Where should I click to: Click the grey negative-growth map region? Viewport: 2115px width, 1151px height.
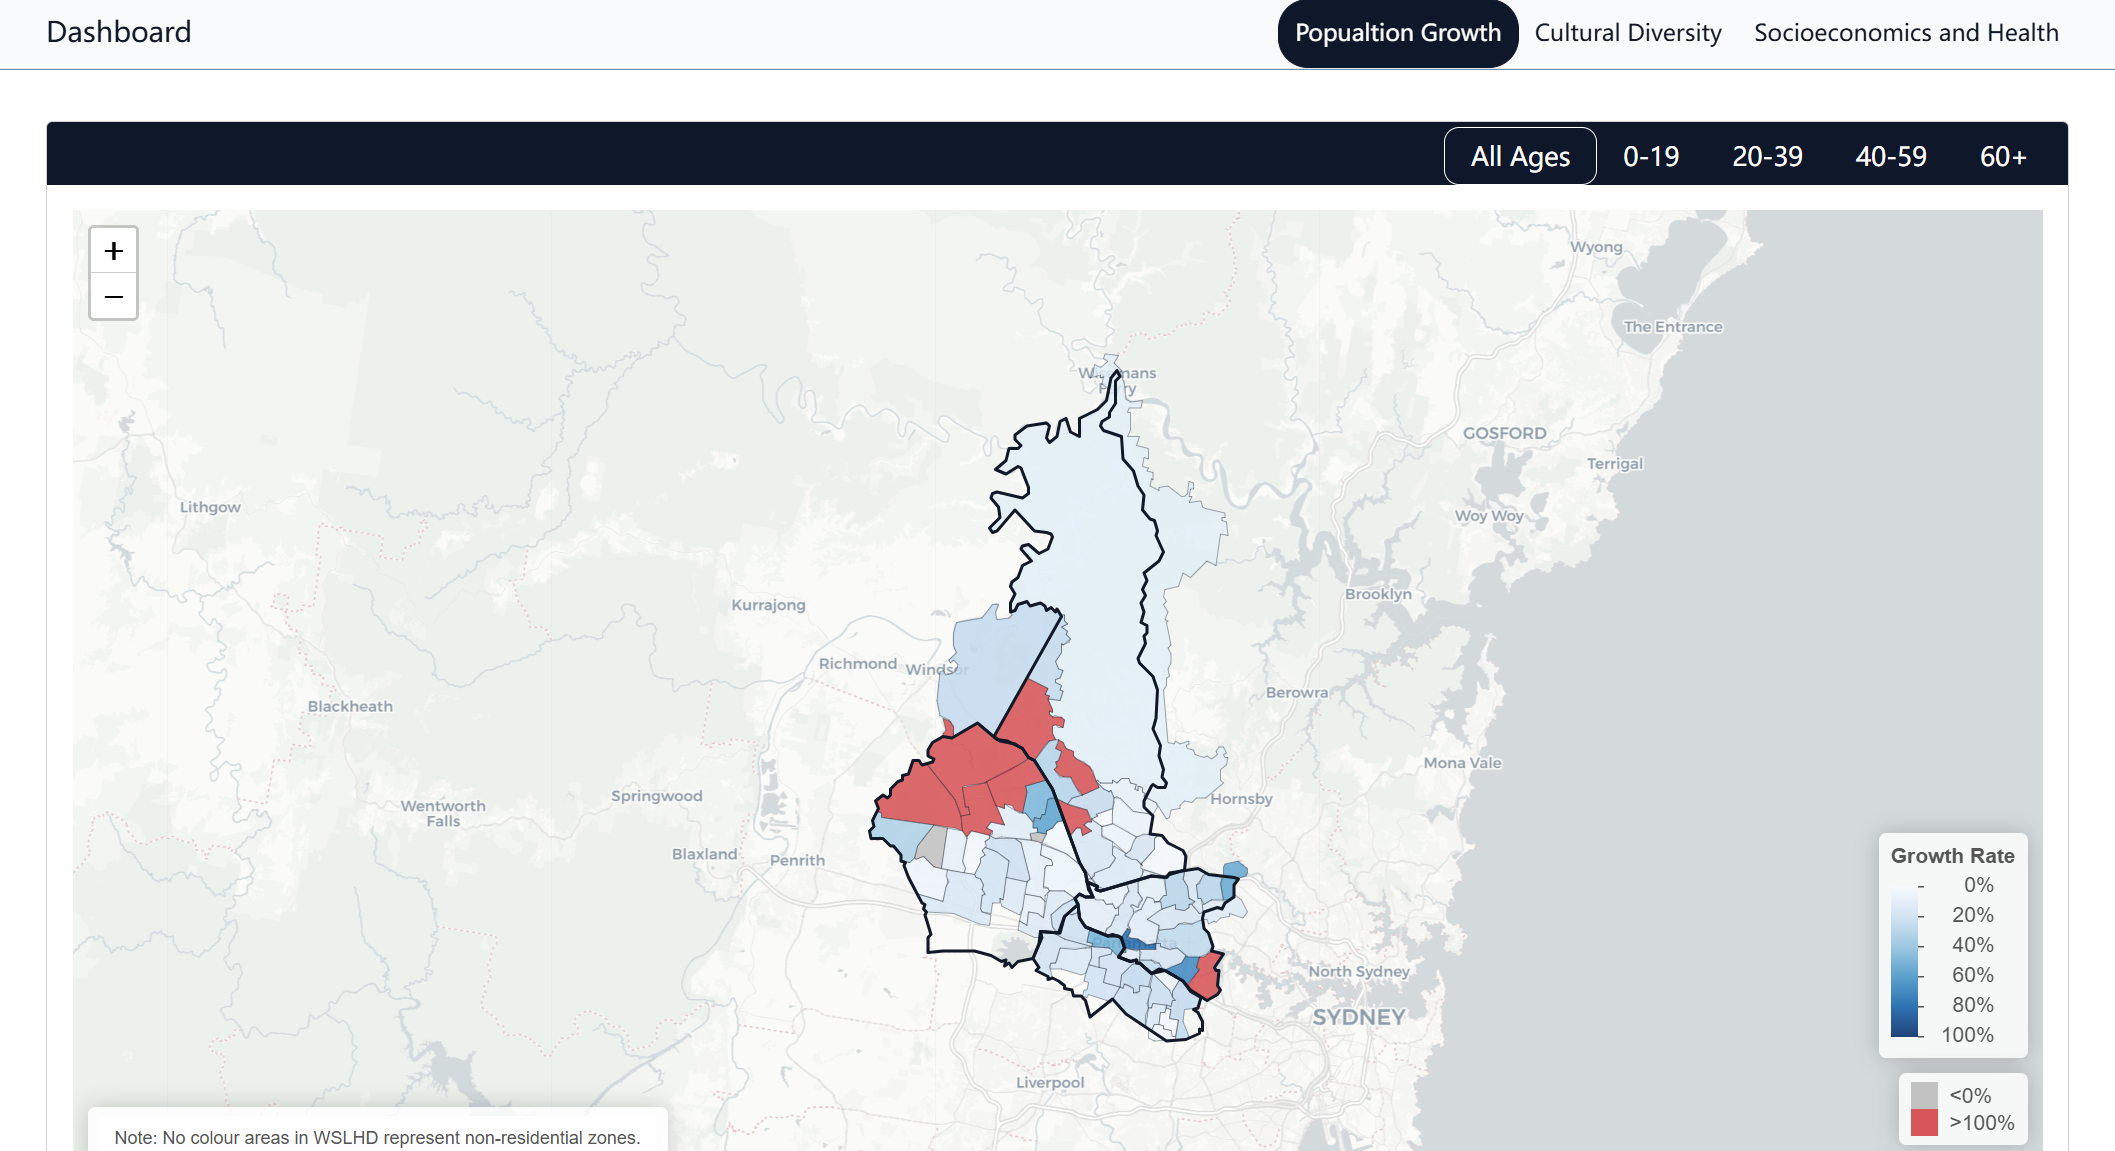coord(931,846)
